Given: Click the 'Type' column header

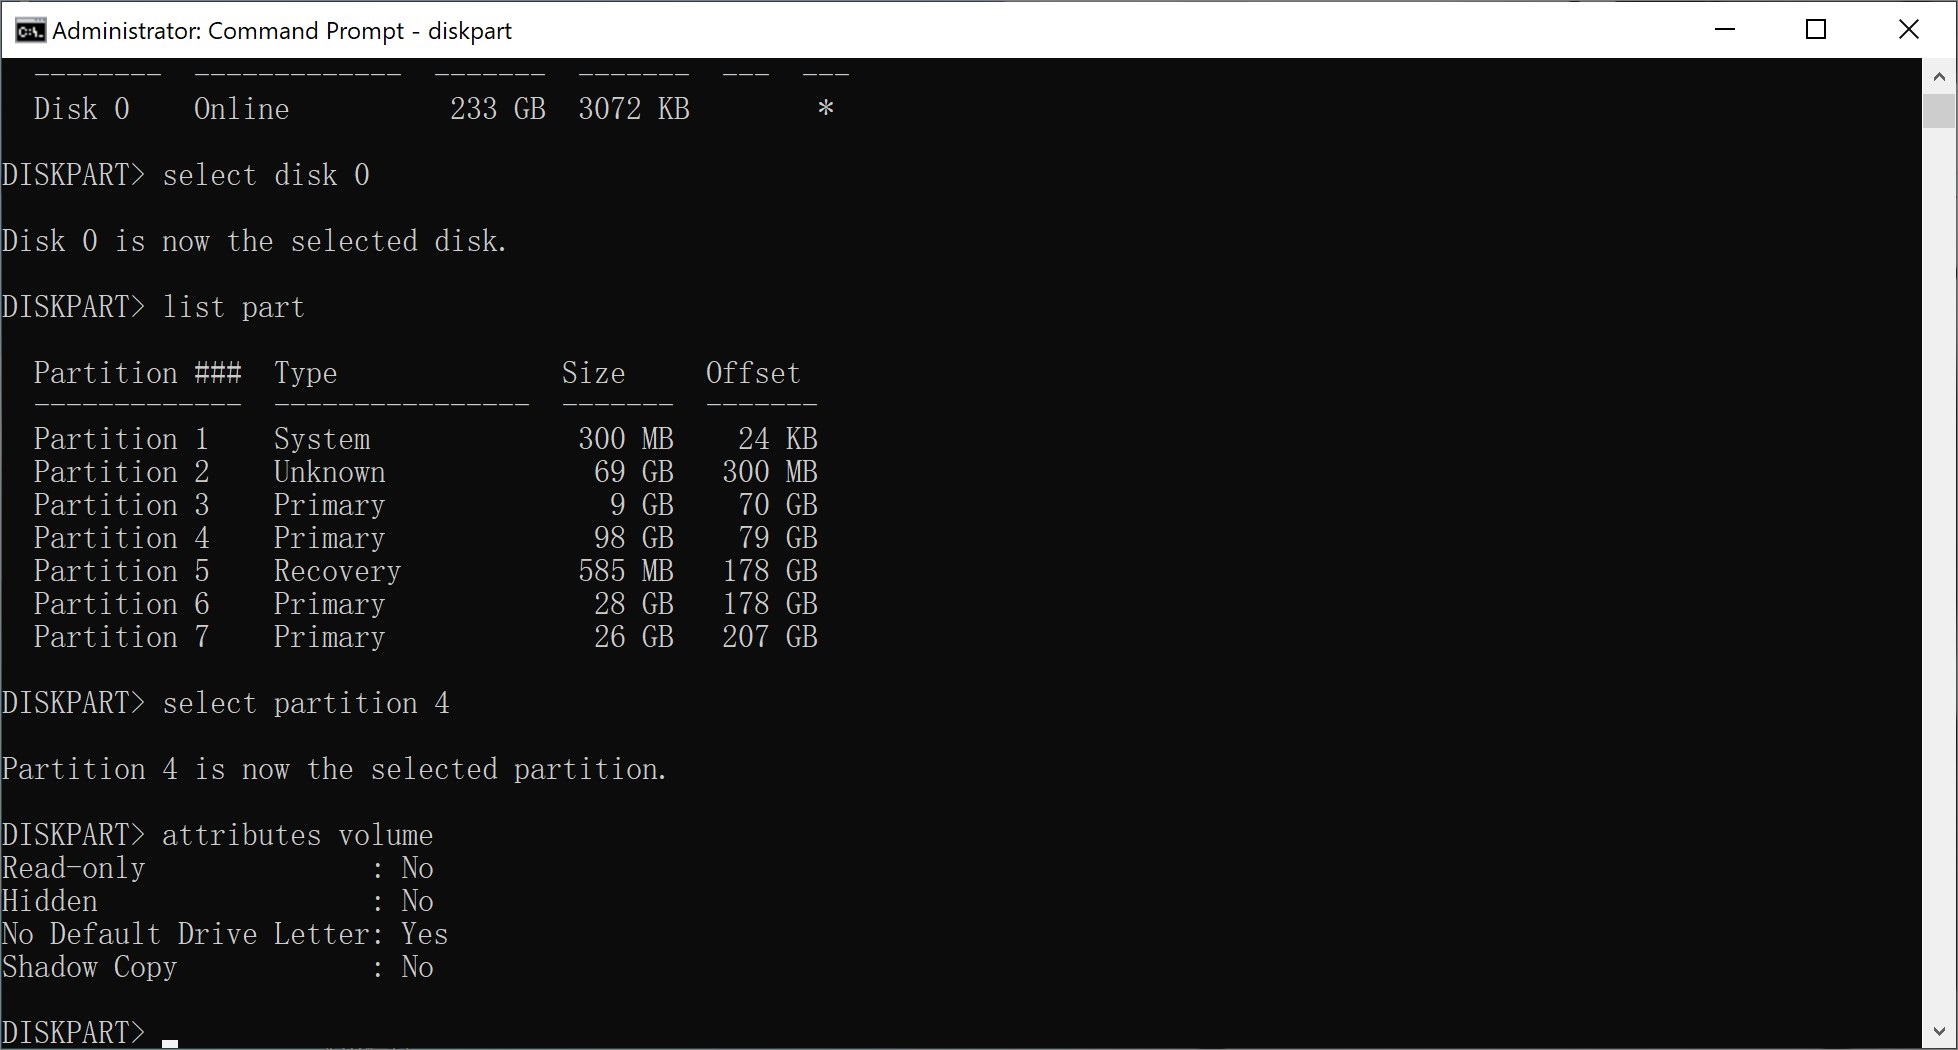Looking at the screenshot, I should [306, 373].
